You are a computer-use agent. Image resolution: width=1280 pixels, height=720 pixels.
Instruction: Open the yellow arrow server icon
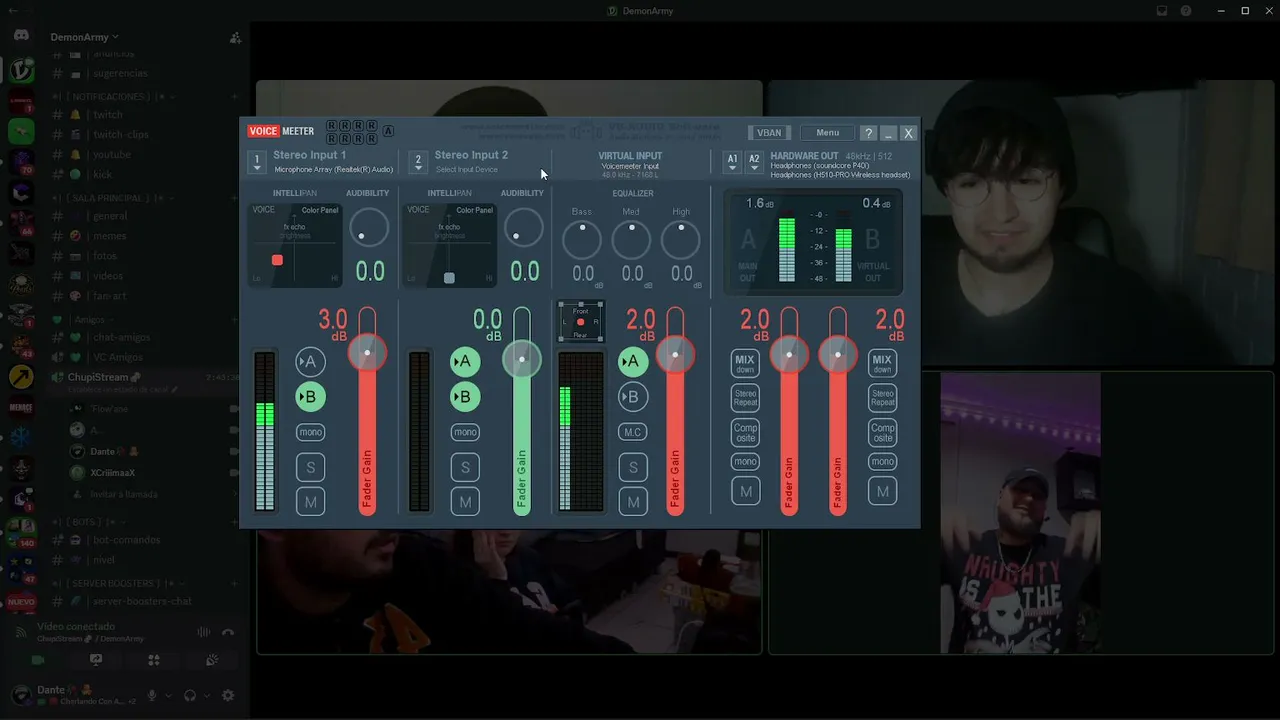[x=21, y=376]
